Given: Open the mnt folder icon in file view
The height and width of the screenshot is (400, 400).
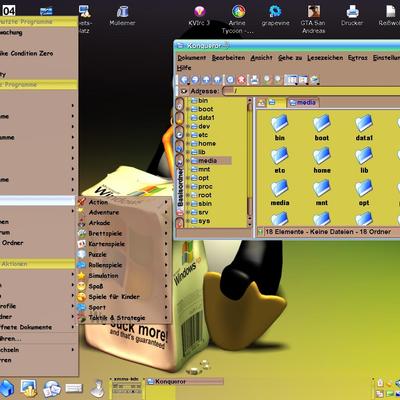Looking at the screenshot, I should [322, 193].
